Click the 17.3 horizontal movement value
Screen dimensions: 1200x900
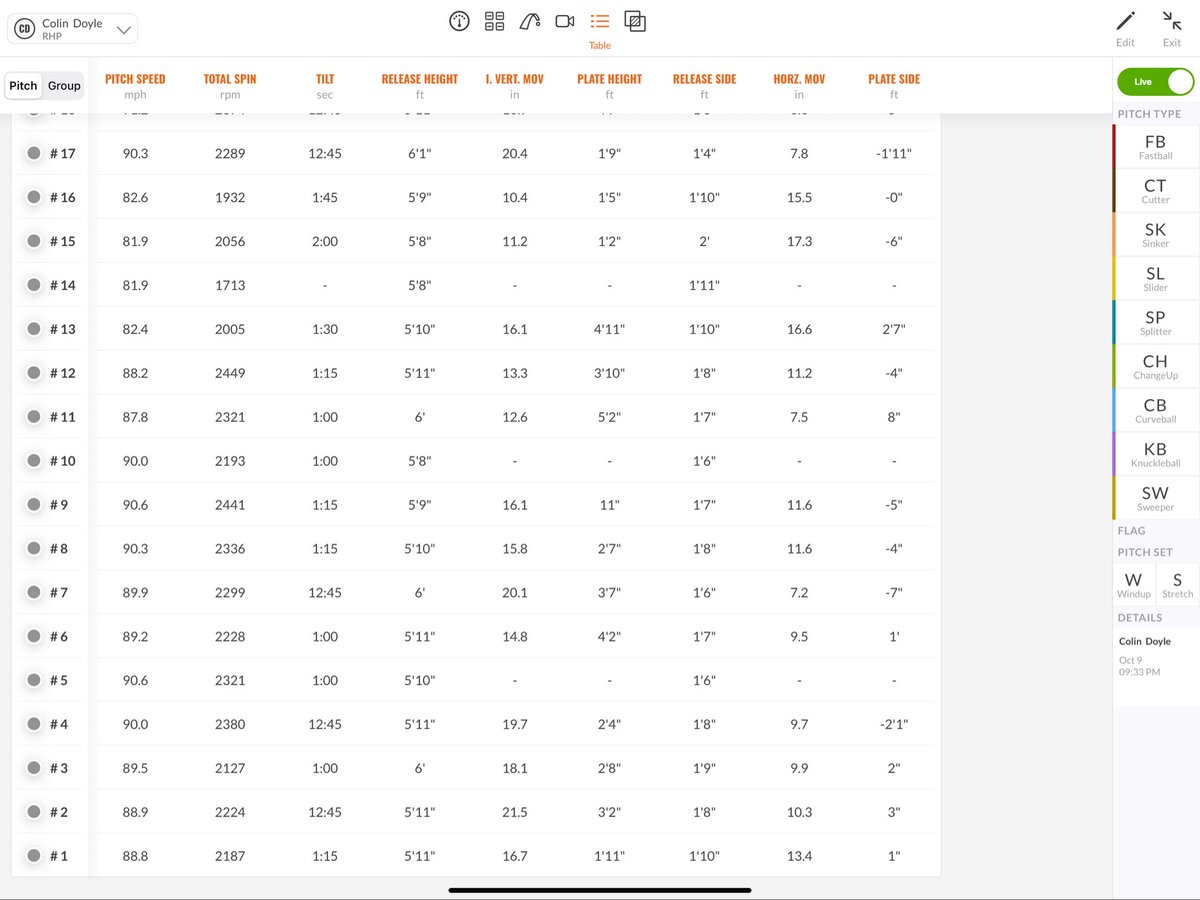[x=799, y=241]
